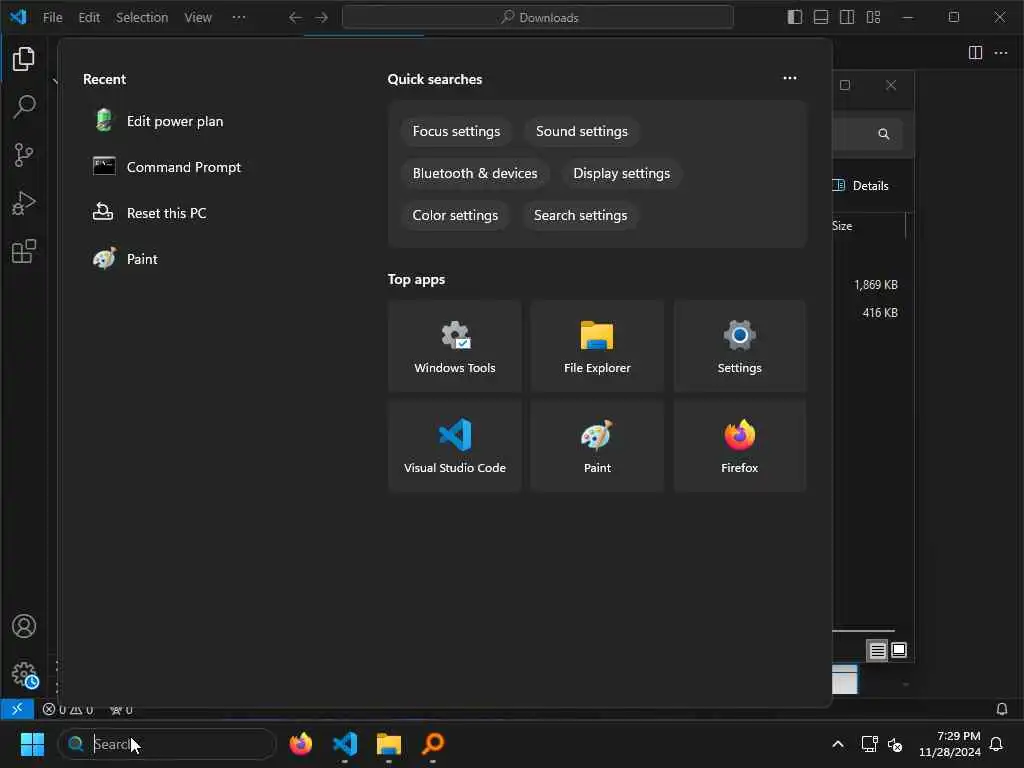The width and height of the screenshot is (1024, 768).
Task: Select Sound settings quick search
Action: pyautogui.click(x=581, y=131)
